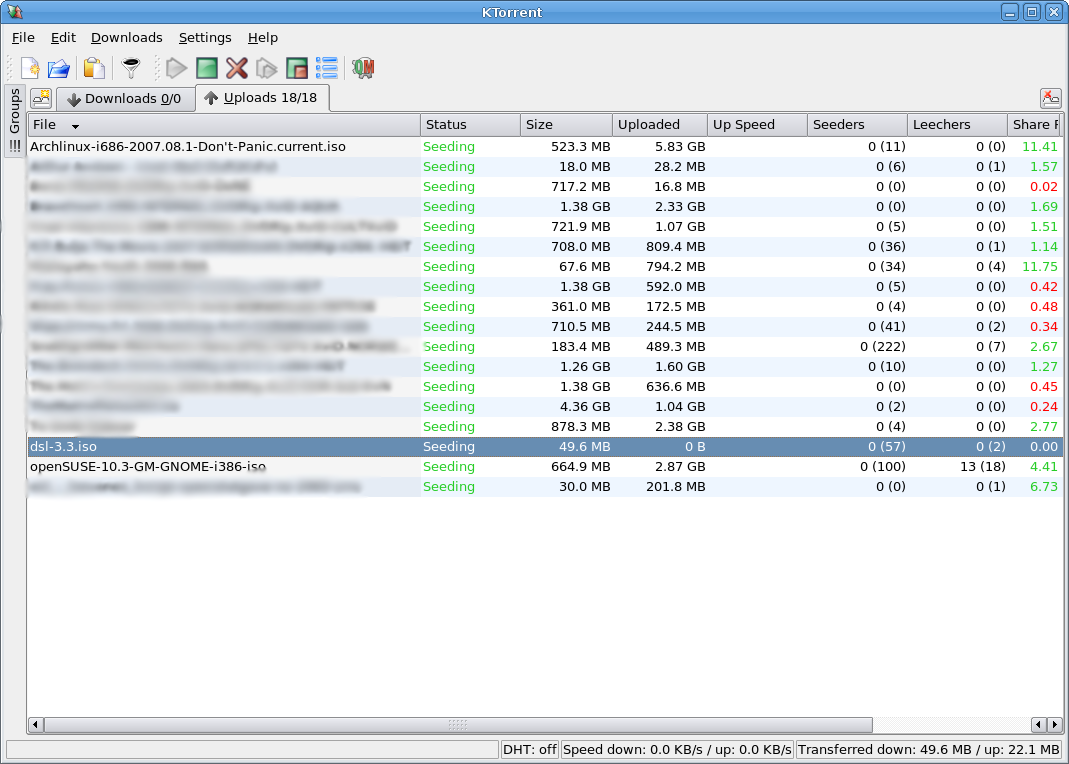This screenshot has width=1069, height=764.
Task: Click the green Stop square icon
Action: (x=207, y=68)
